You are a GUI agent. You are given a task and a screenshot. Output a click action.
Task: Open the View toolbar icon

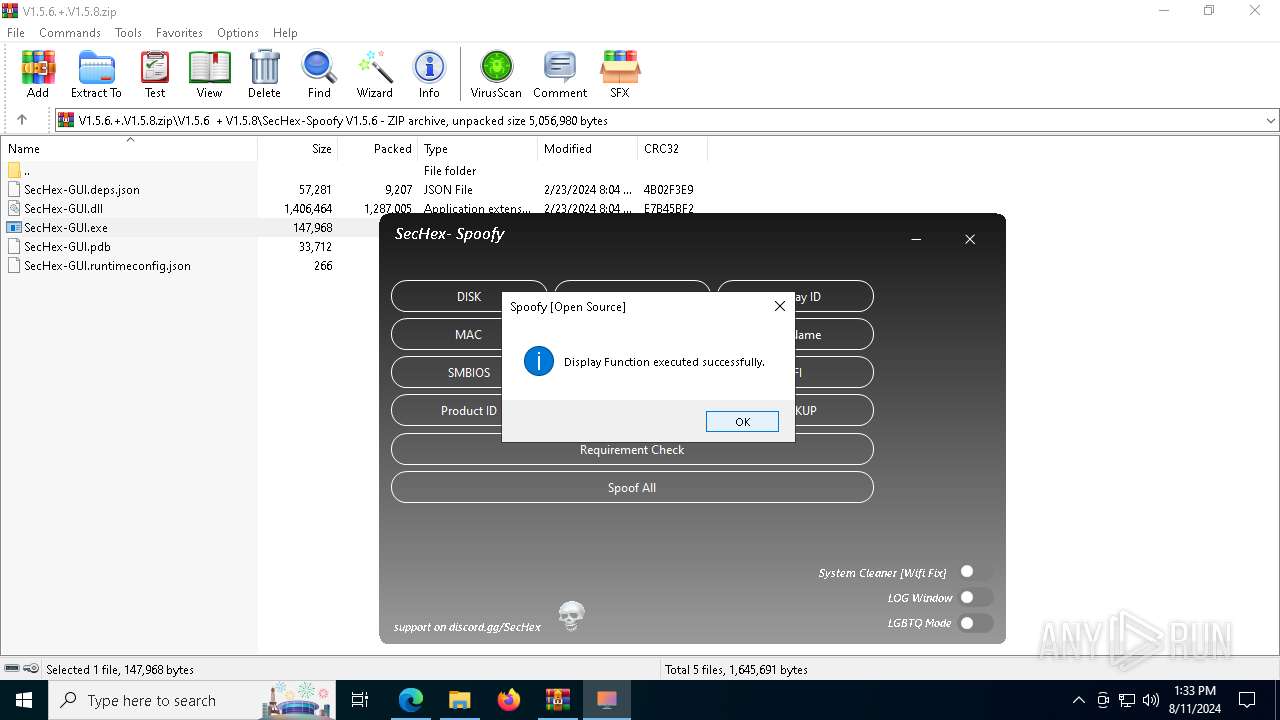pos(209,75)
